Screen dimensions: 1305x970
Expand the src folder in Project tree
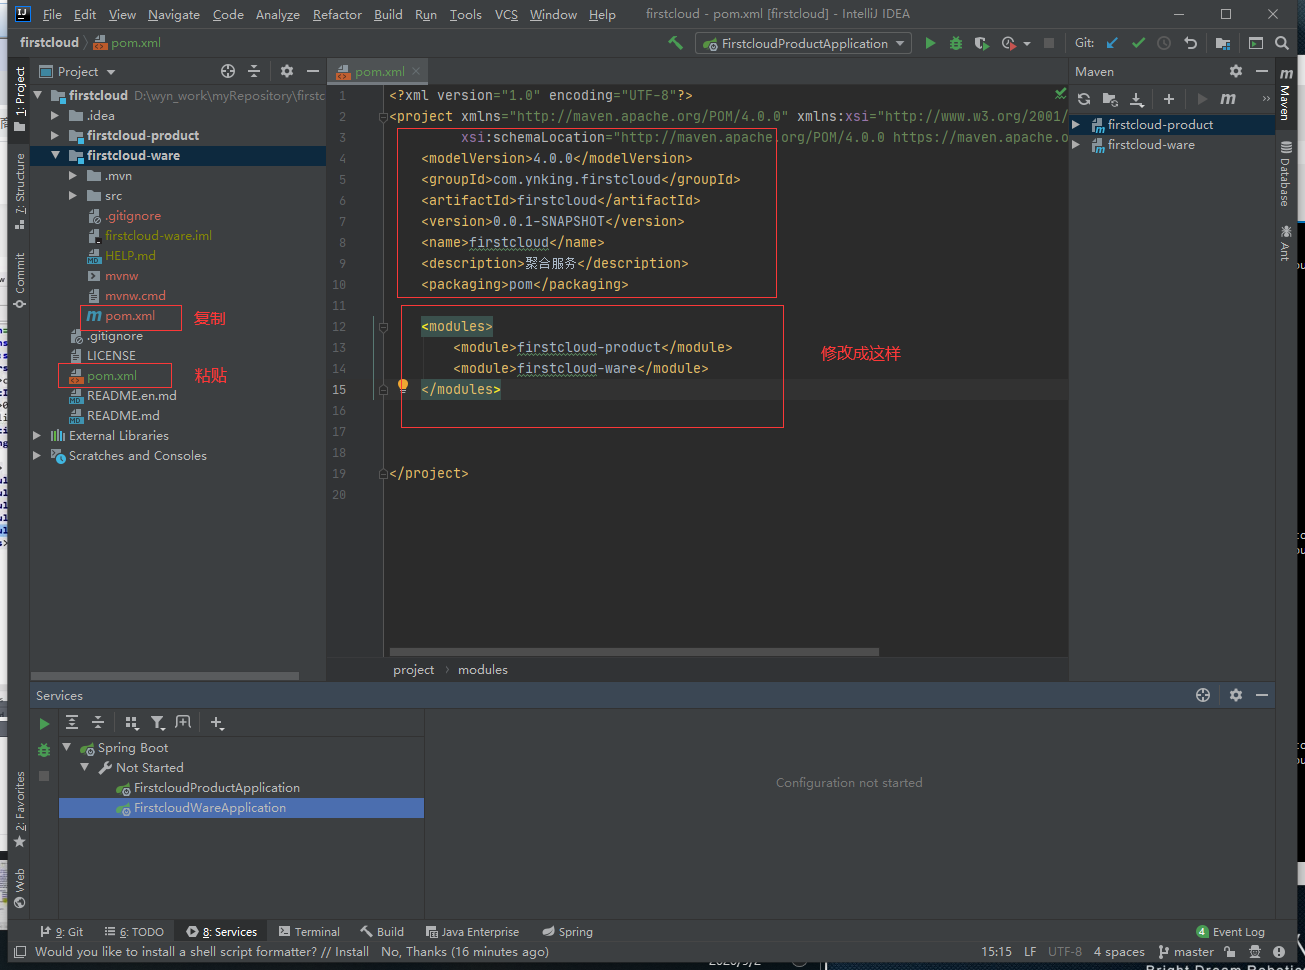coord(72,195)
